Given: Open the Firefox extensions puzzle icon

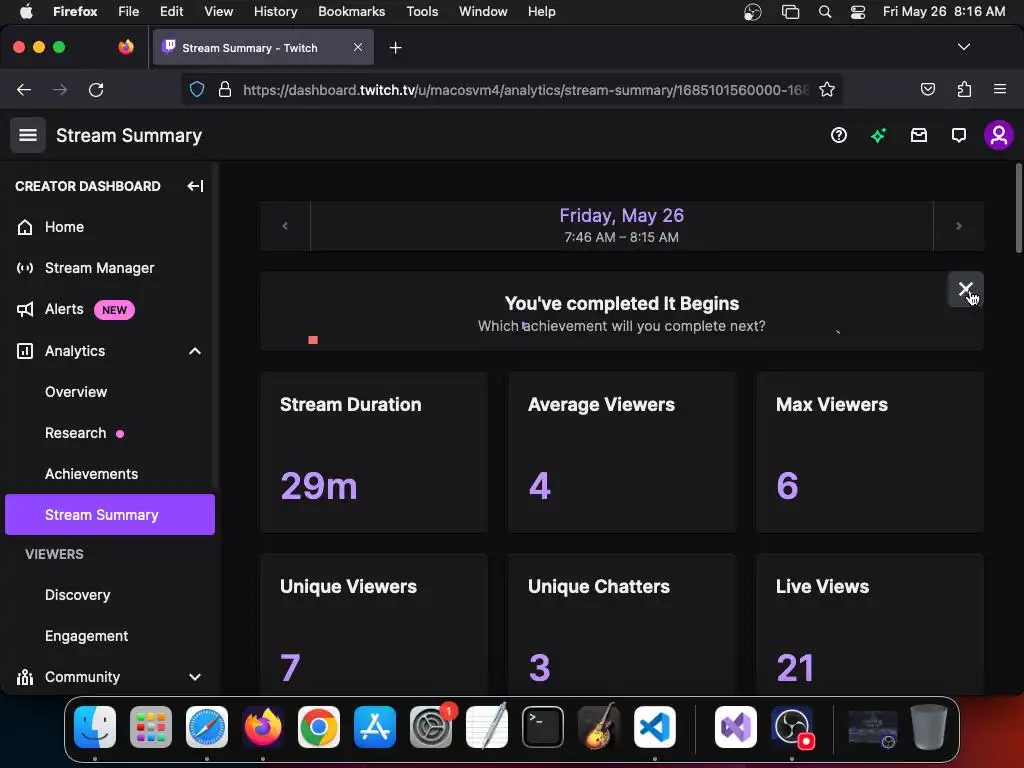Looking at the screenshot, I should (964, 89).
